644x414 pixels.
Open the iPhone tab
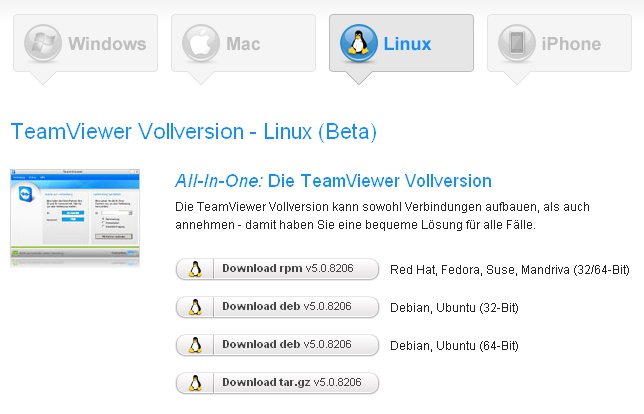click(x=571, y=44)
